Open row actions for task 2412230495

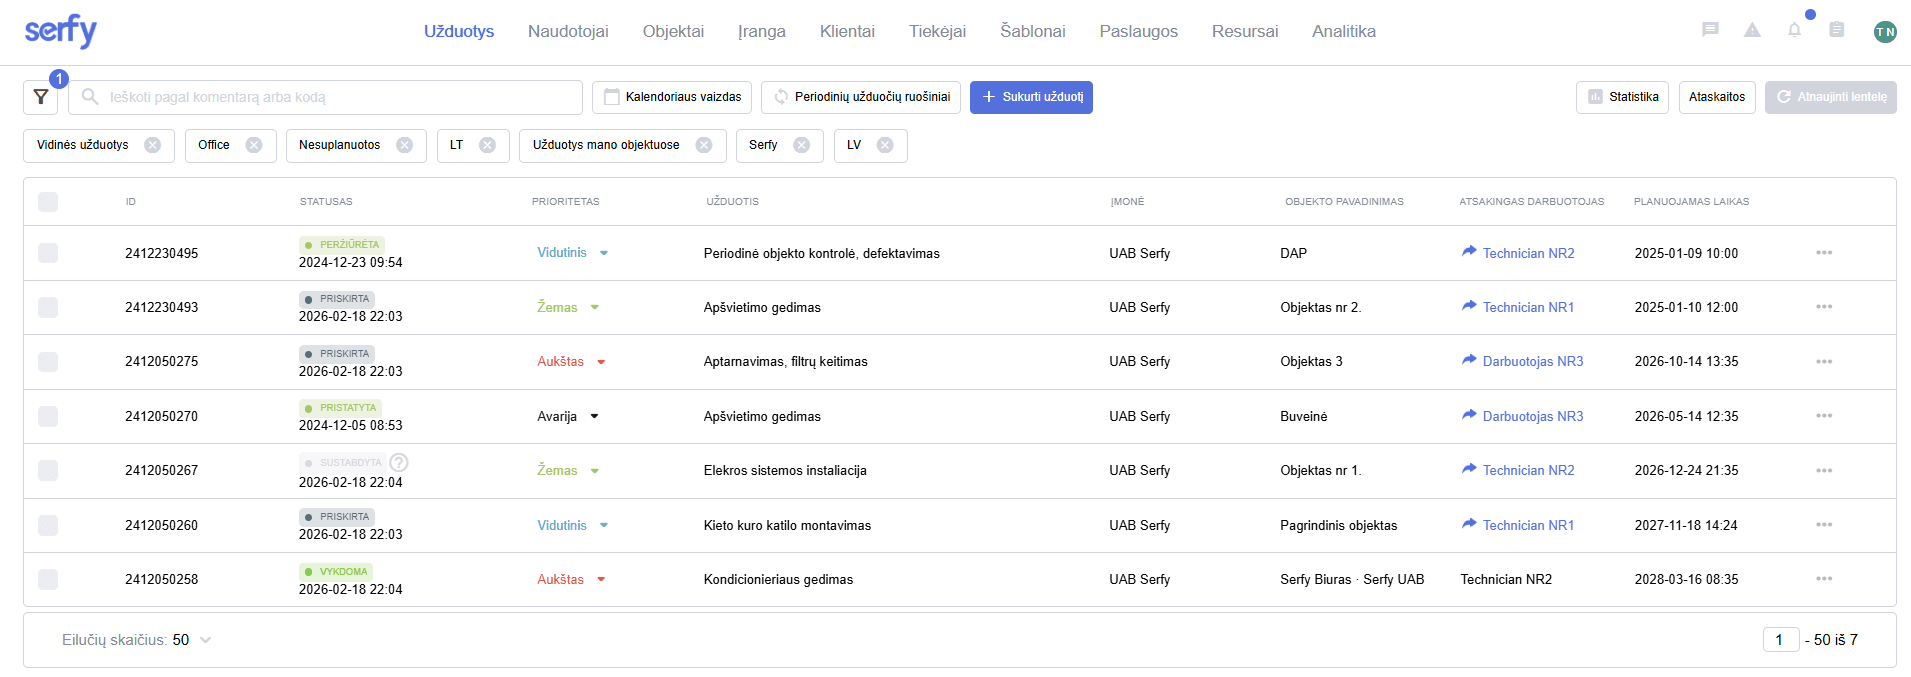[x=1824, y=253]
